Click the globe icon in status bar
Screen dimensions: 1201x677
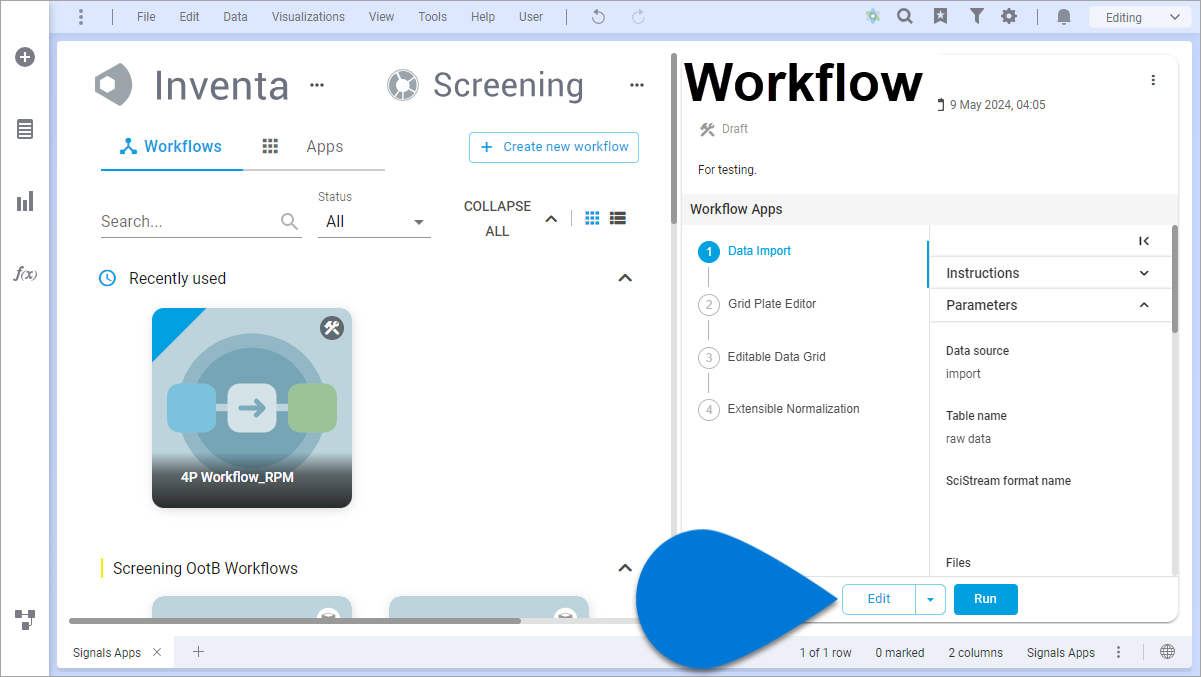[1167, 652]
